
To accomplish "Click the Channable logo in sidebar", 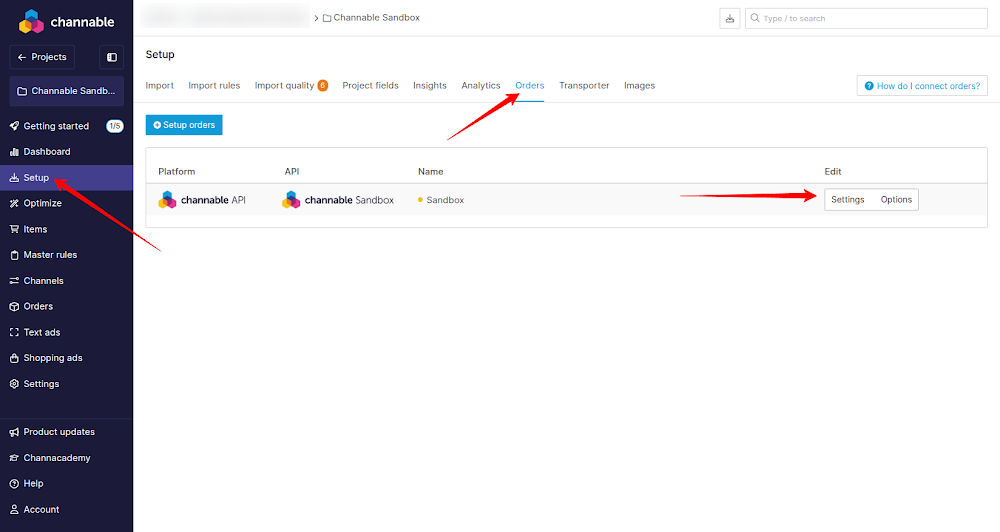I will (x=66, y=22).
